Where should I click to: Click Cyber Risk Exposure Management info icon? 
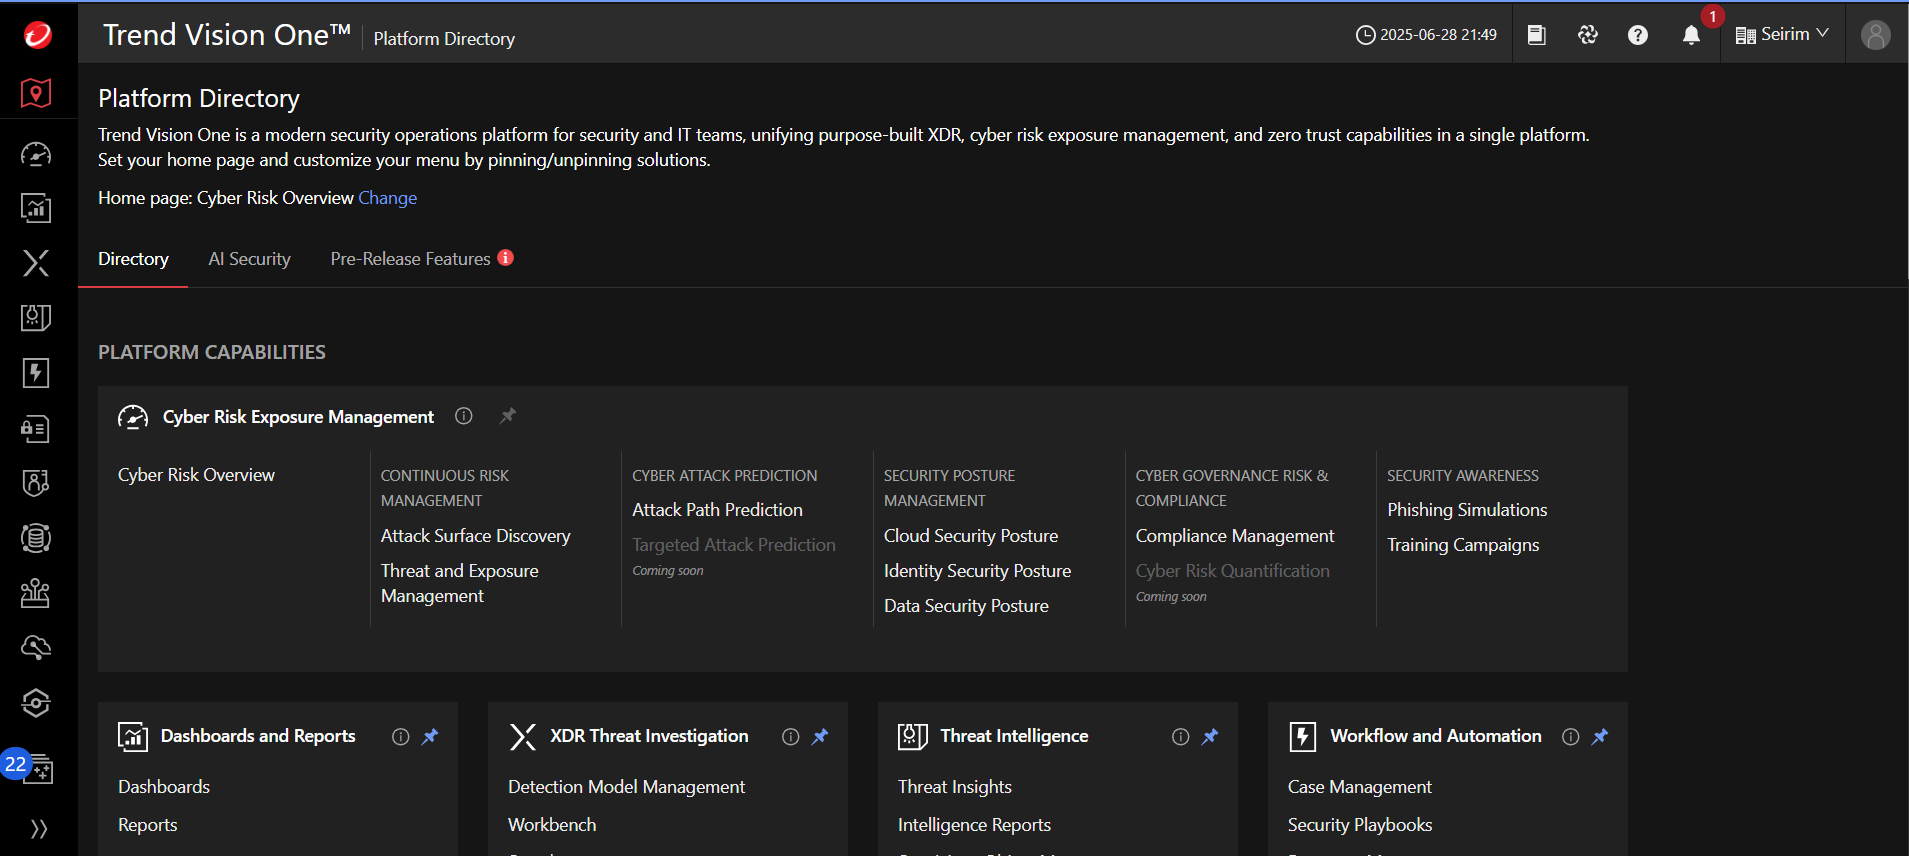(464, 416)
